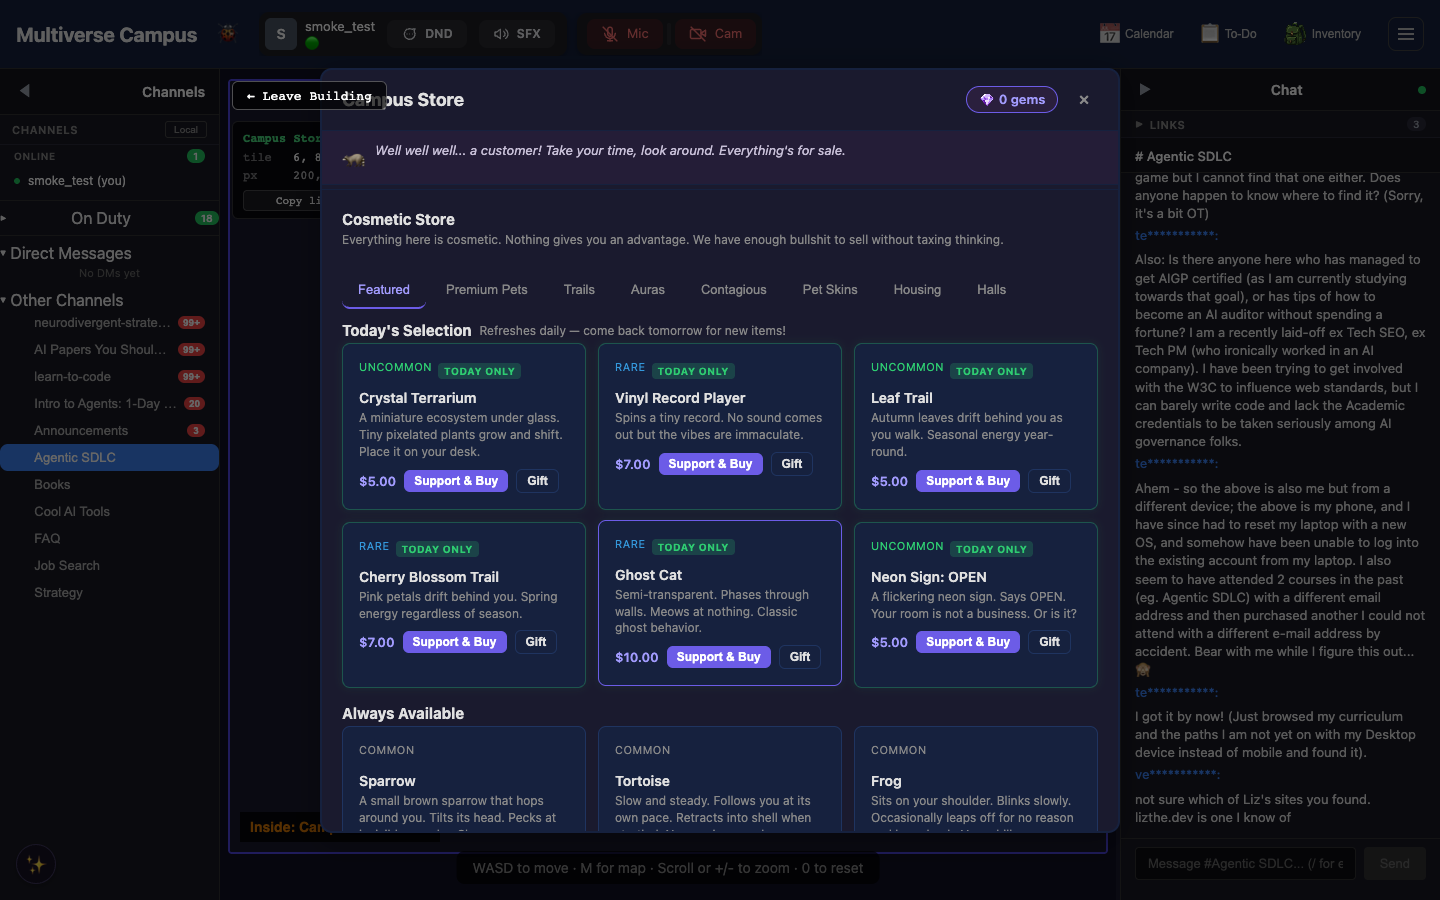Image resolution: width=1440 pixels, height=900 pixels.
Task: Close the Campus Store dialog
Action: tap(1084, 100)
